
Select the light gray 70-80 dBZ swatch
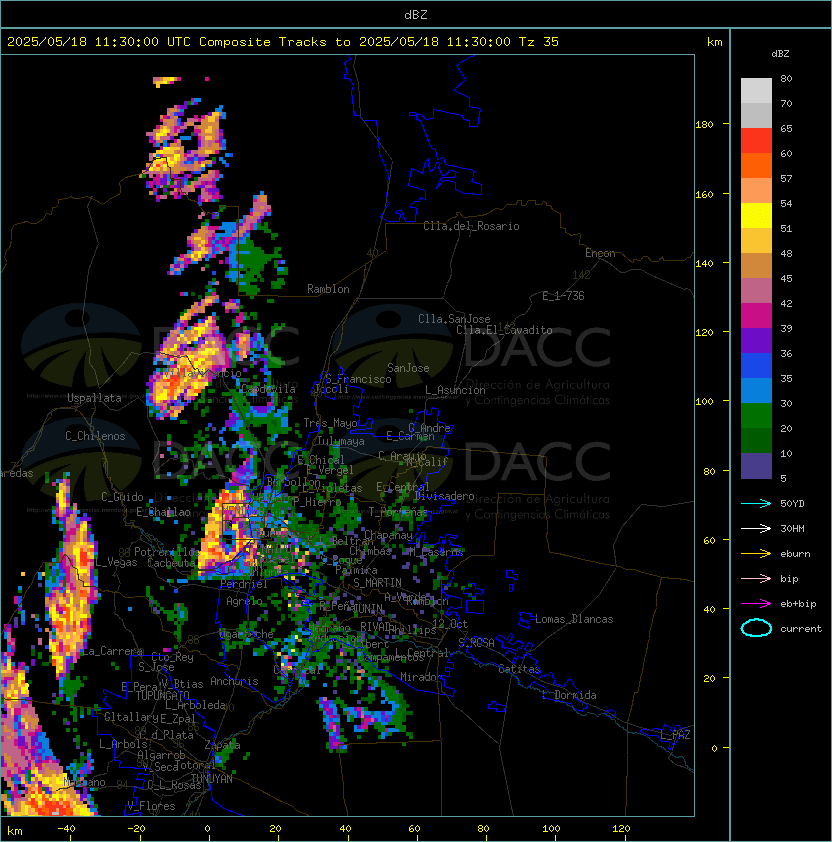coord(756,91)
